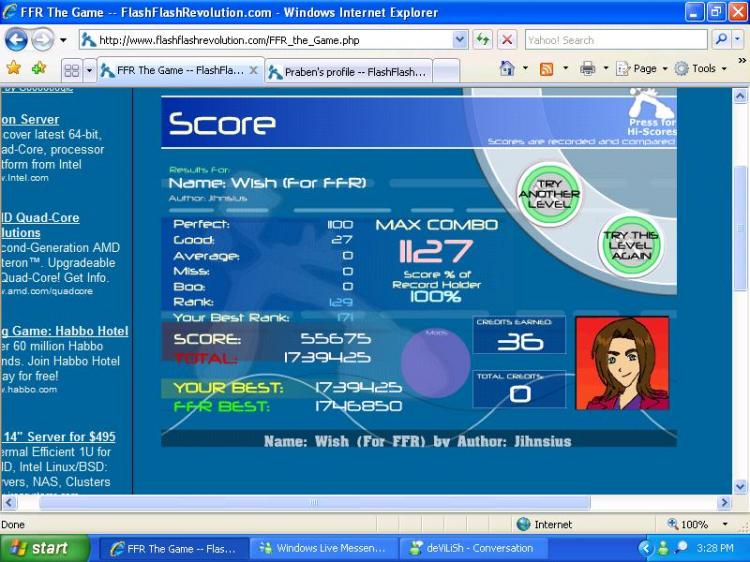750x562 pixels.
Task: Expand hidden system tray icons arrow
Action: point(645,548)
